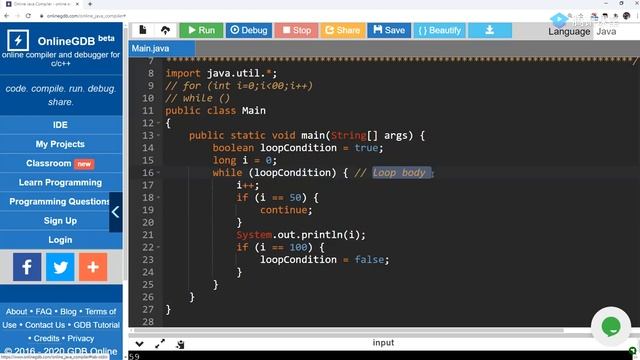Save the current project
The image size is (640, 360).
point(389,30)
